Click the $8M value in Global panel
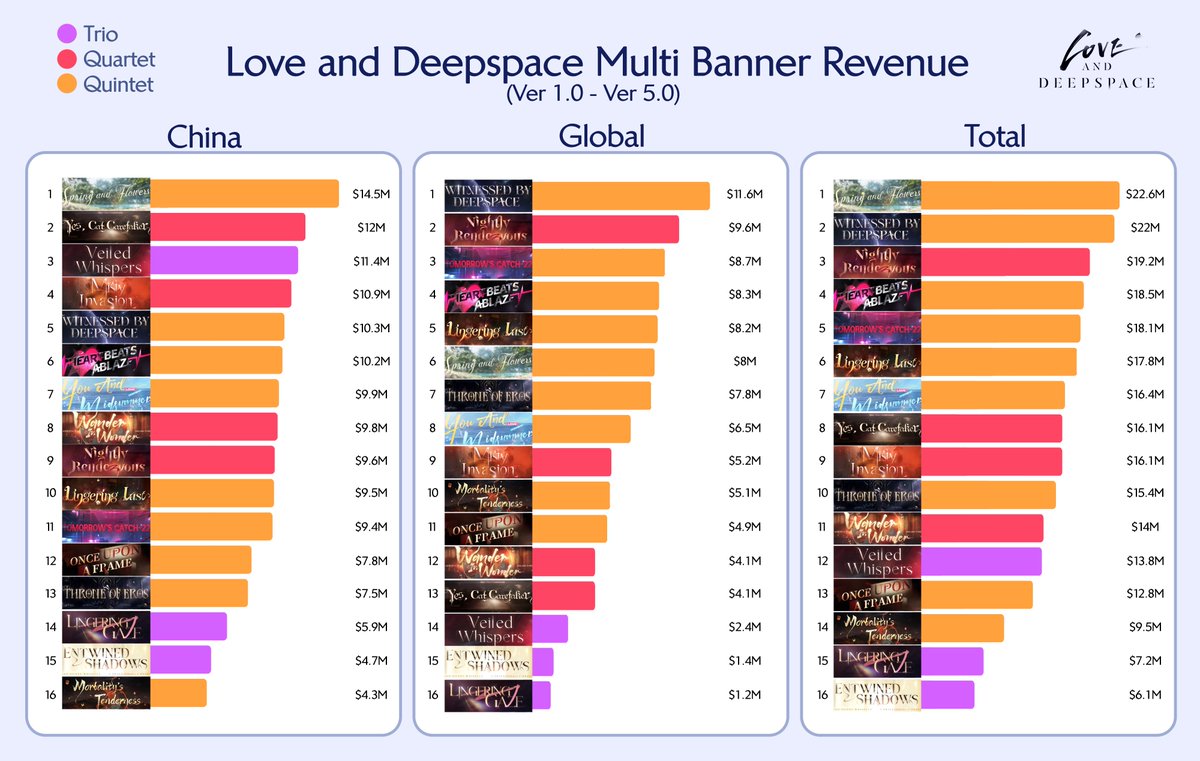The width and height of the screenshot is (1200, 761). coord(745,362)
